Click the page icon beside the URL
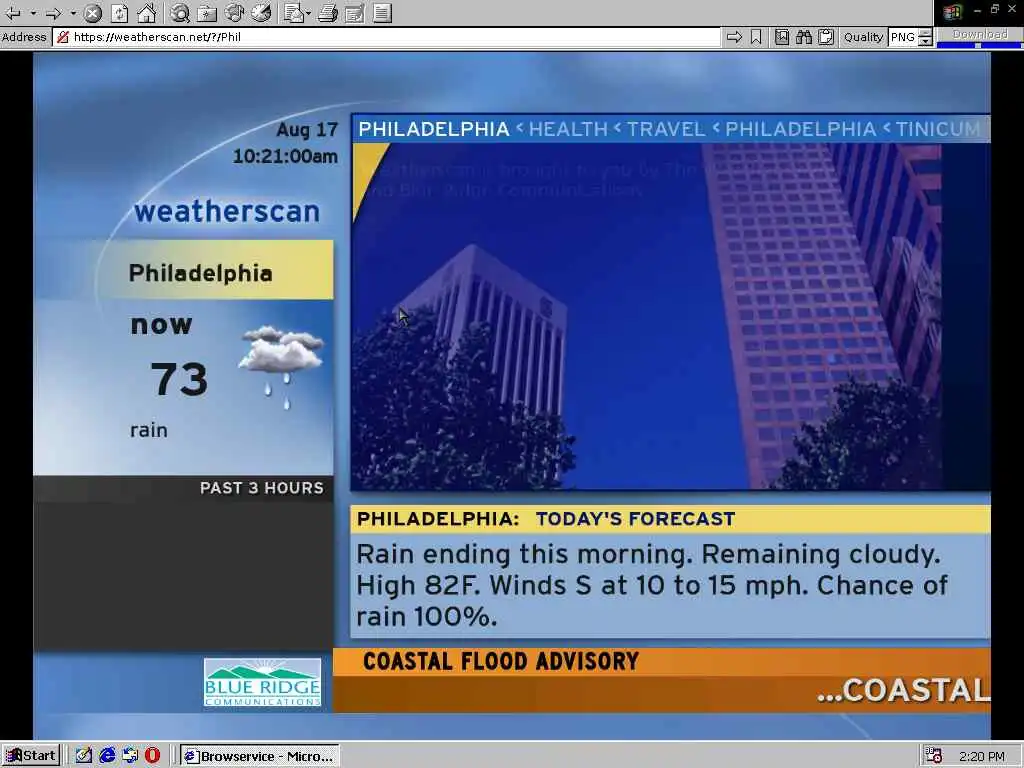 [x=63, y=37]
